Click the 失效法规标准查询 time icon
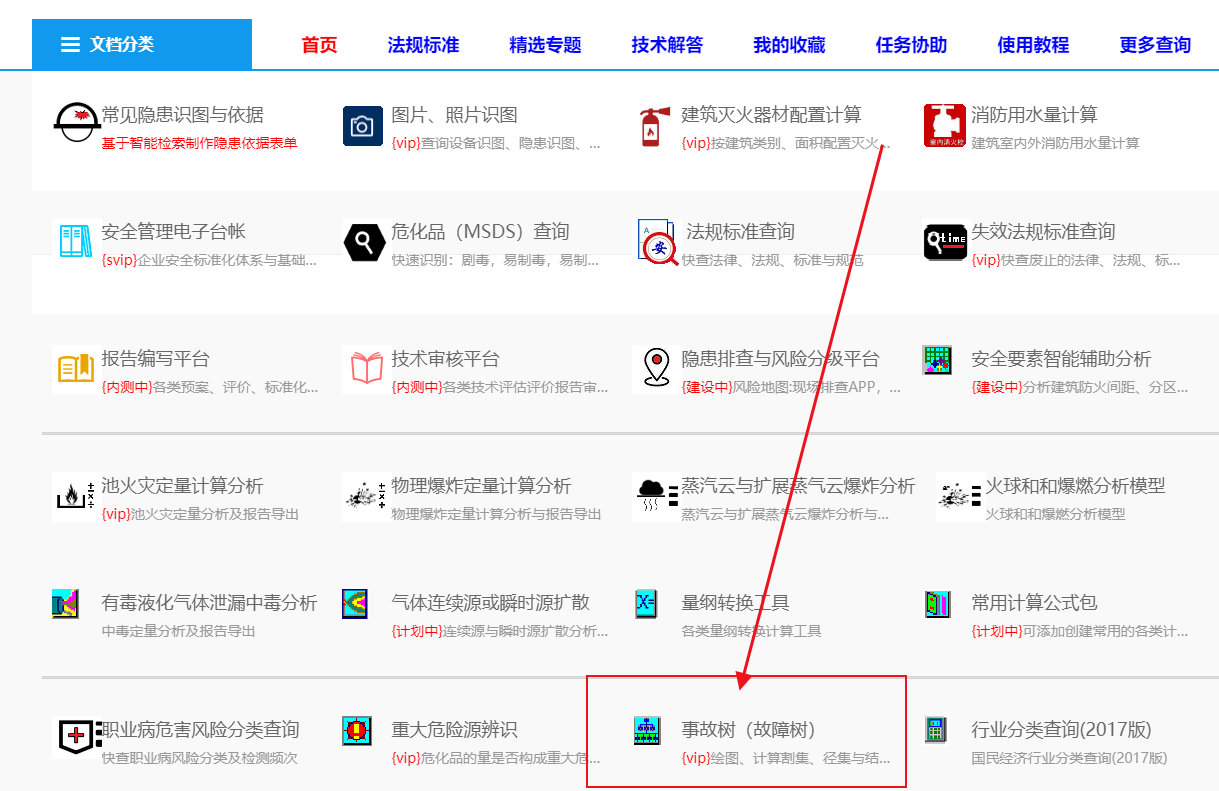 tap(945, 242)
